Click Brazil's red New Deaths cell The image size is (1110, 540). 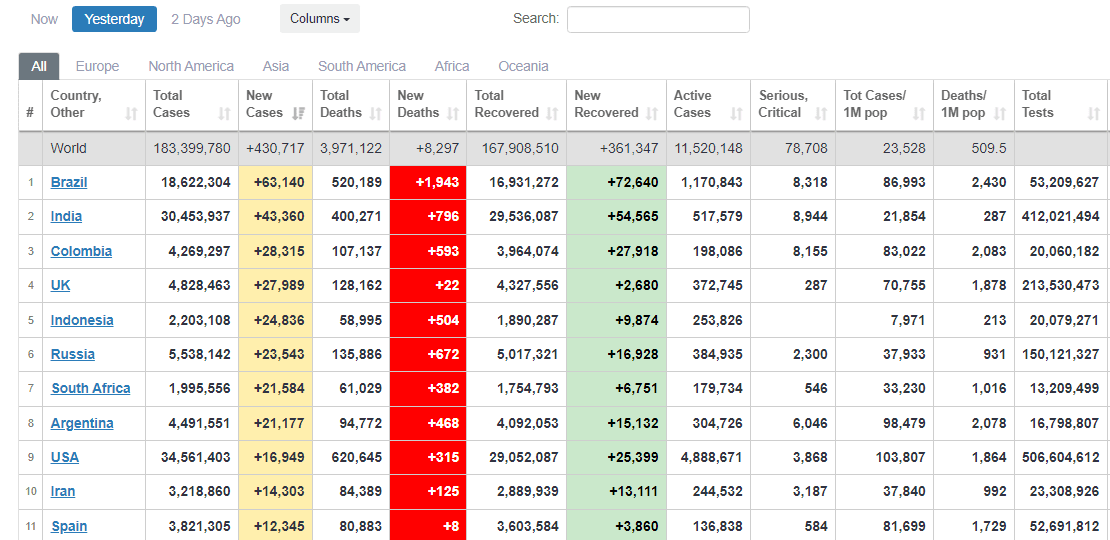(427, 182)
